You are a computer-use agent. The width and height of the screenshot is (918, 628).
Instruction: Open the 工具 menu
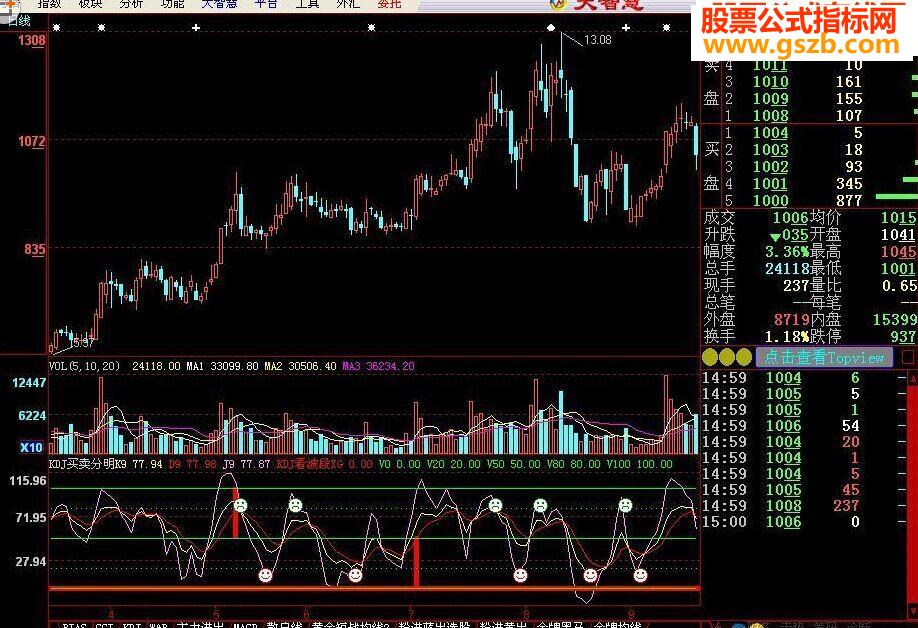[307, 4]
